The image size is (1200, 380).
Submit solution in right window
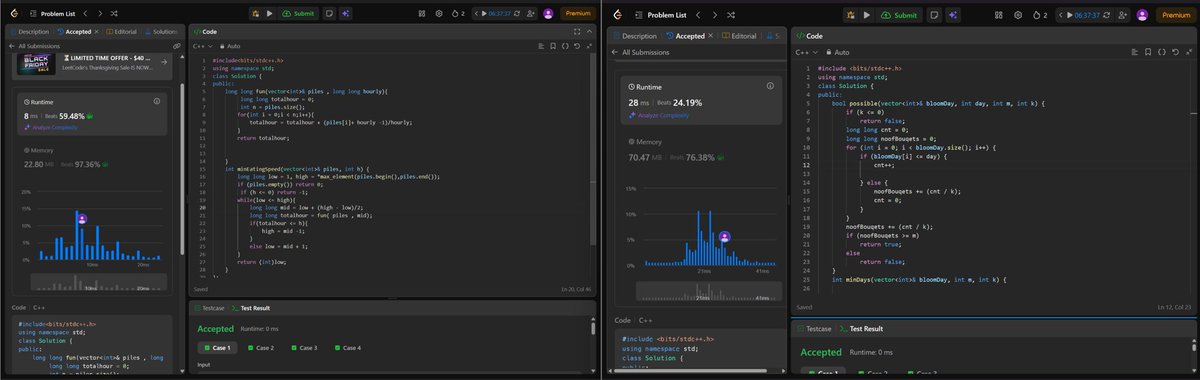coord(899,15)
